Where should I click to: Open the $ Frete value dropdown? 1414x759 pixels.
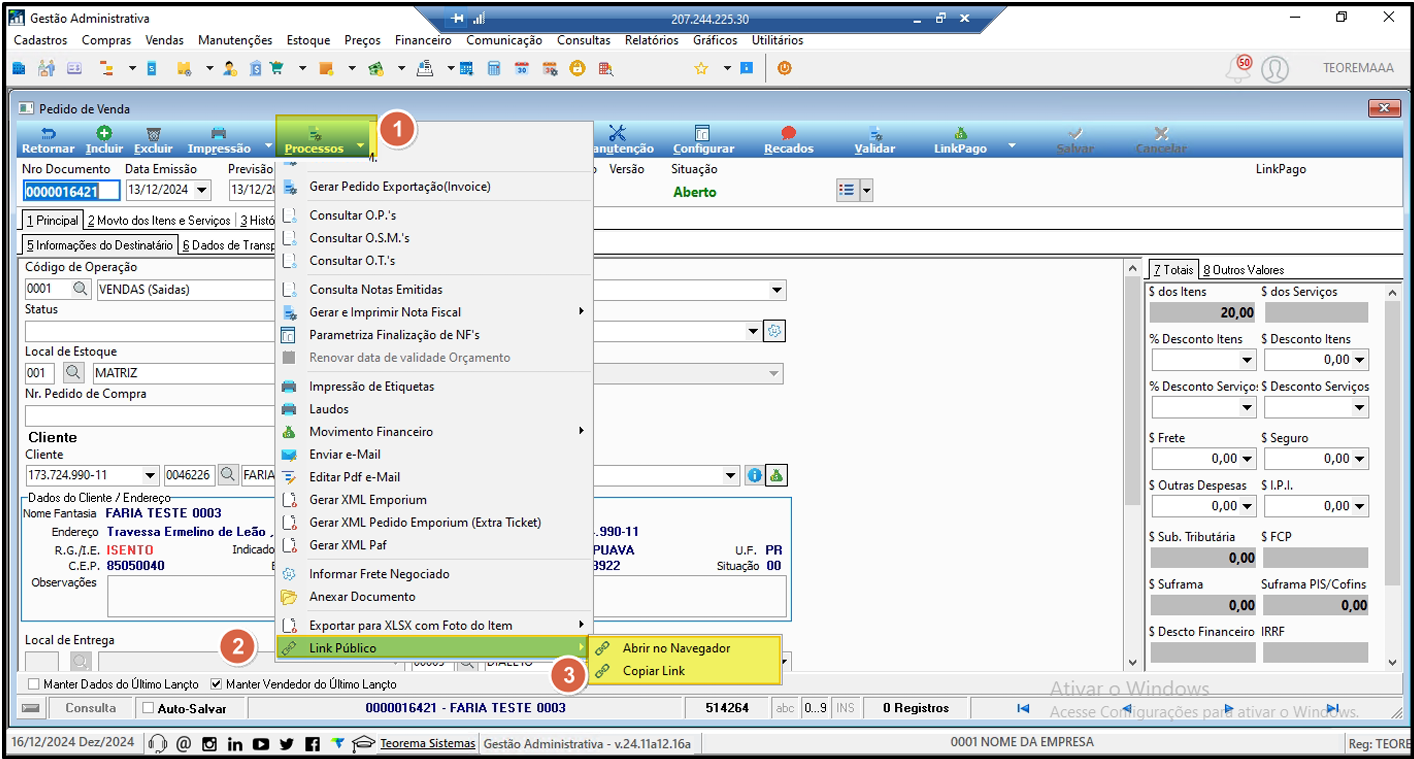tap(1247, 459)
